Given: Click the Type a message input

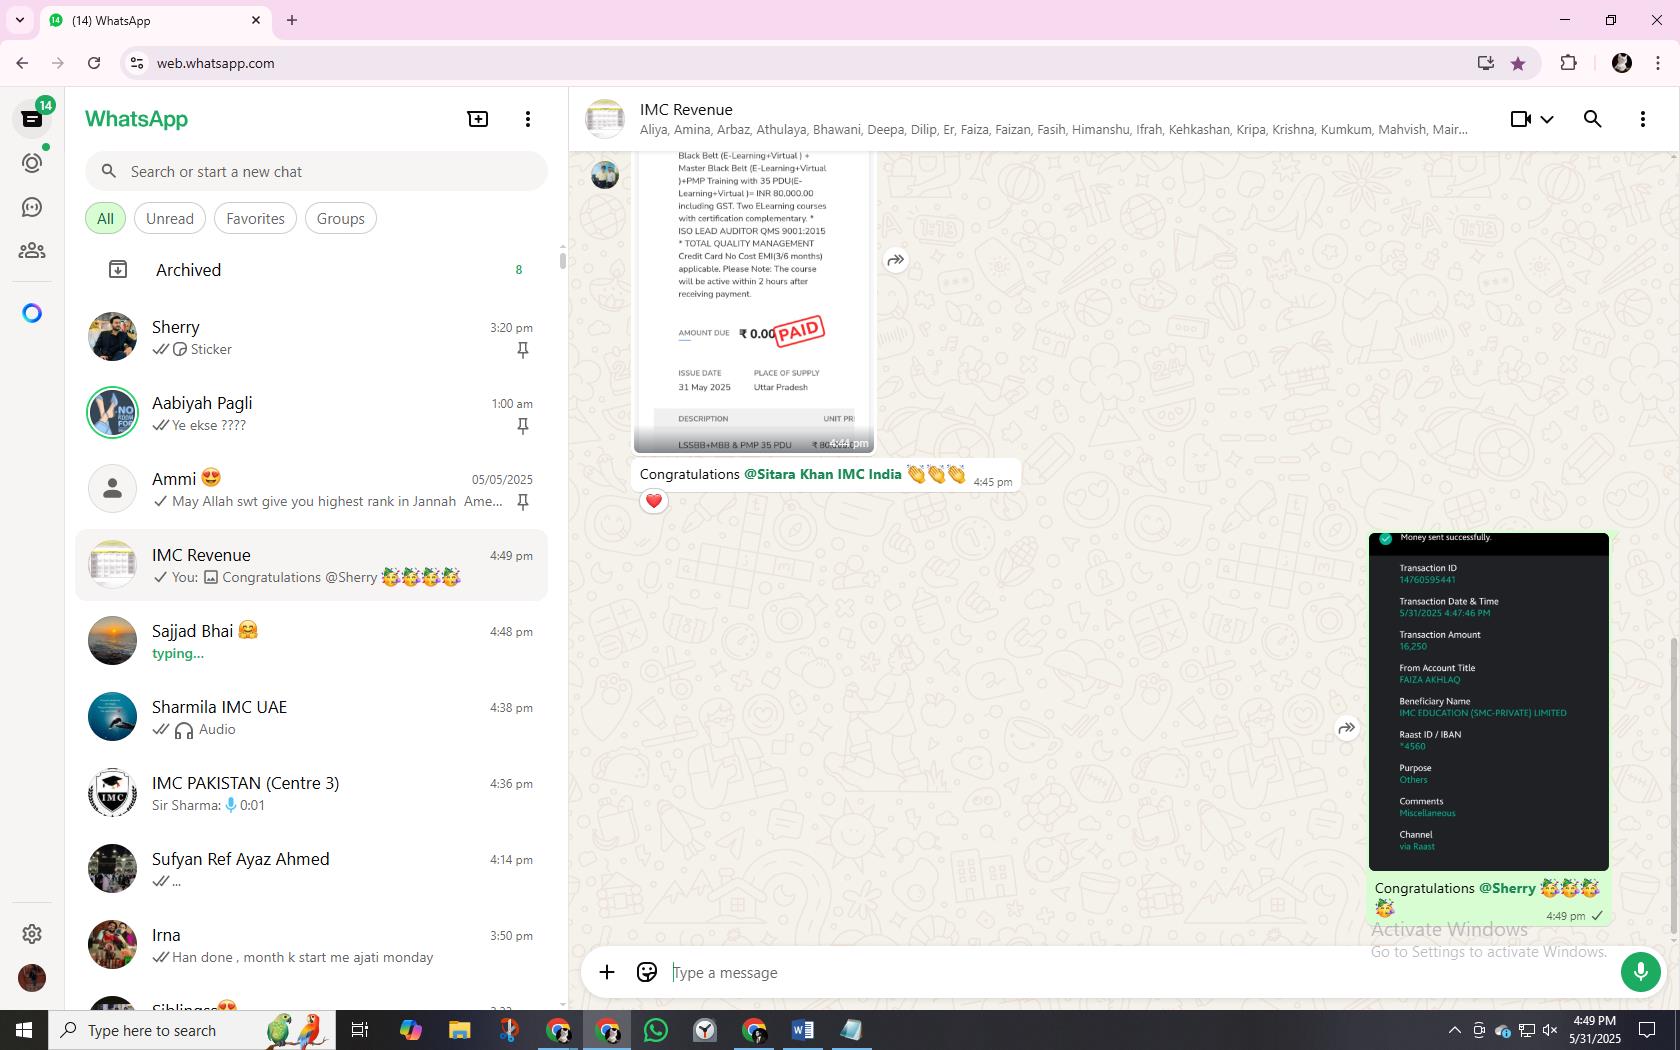Looking at the screenshot, I should 1138,972.
